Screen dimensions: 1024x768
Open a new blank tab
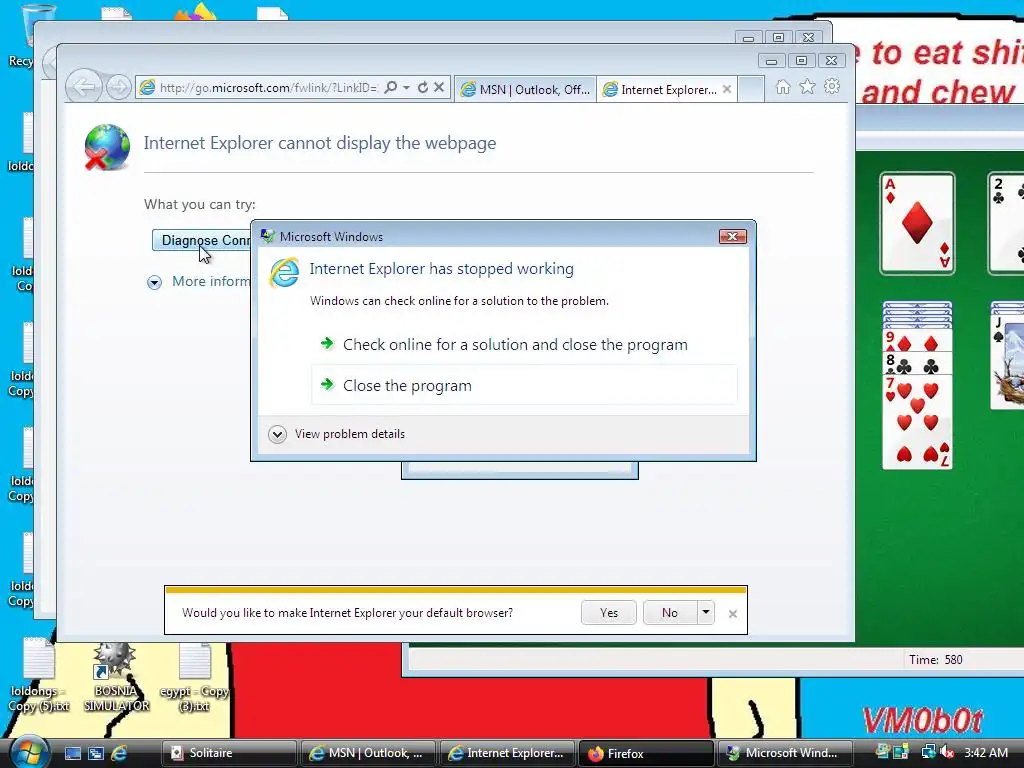click(x=751, y=89)
